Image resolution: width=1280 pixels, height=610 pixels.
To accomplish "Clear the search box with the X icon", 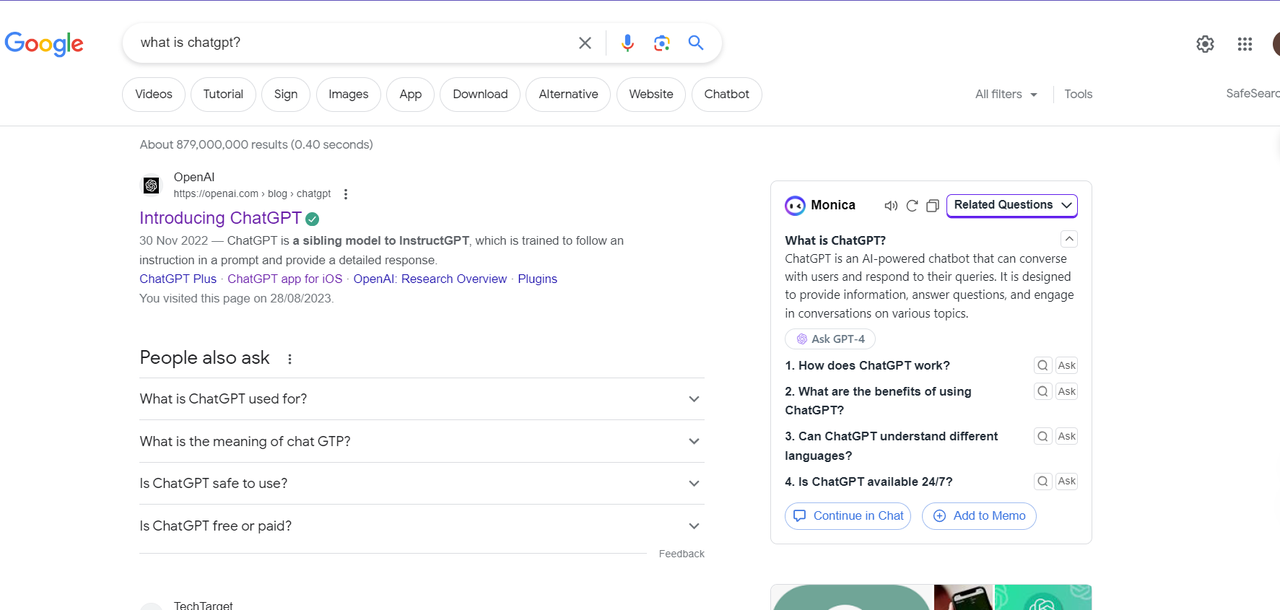I will [585, 43].
